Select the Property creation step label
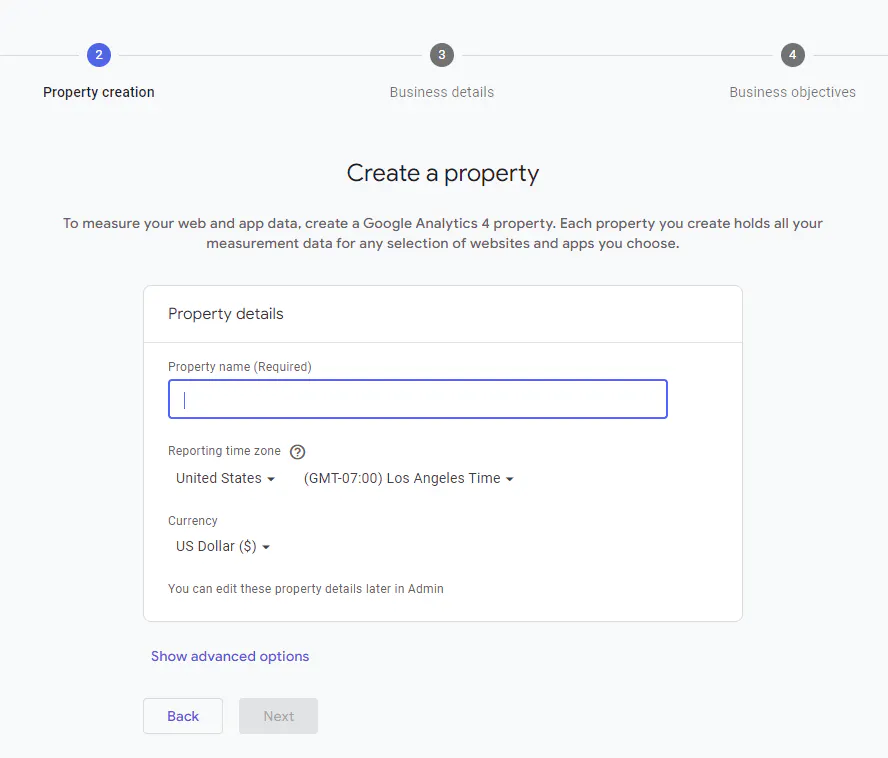The height and width of the screenshot is (758, 888). [99, 92]
